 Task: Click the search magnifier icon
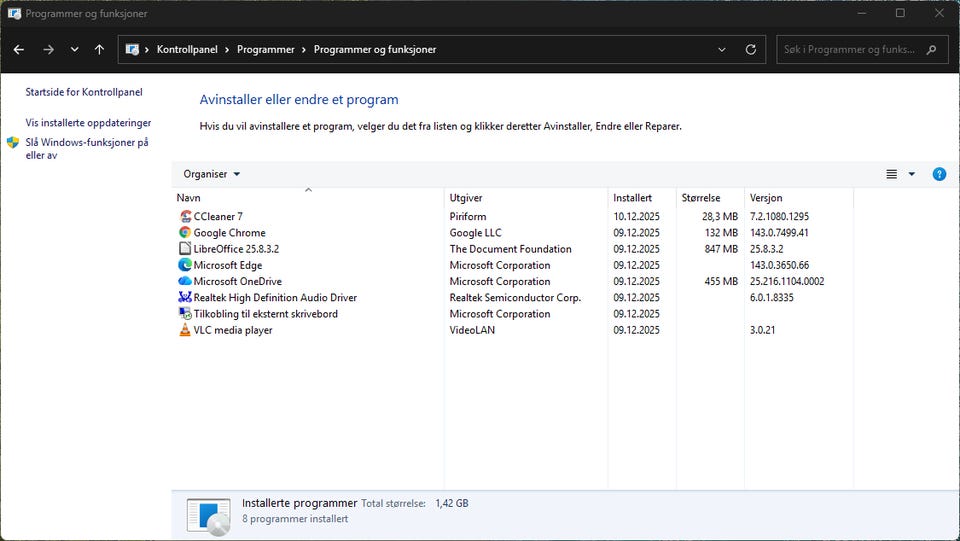(932, 50)
